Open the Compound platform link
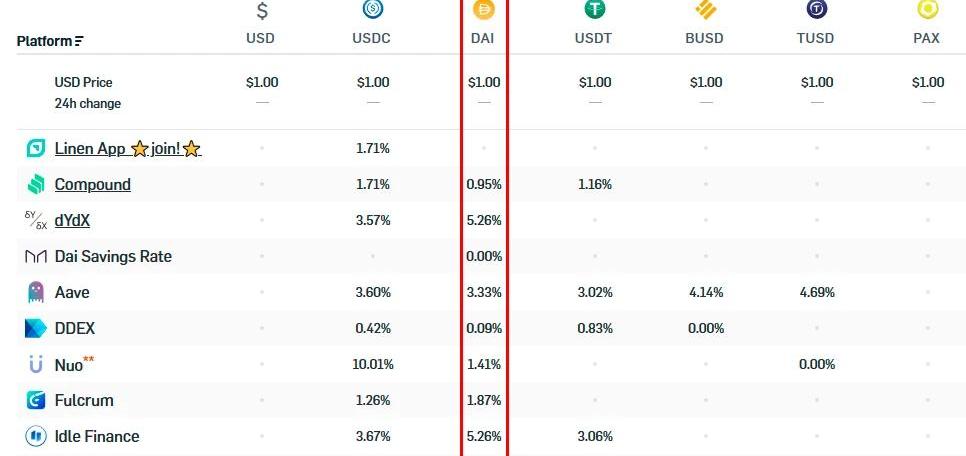 pyautogui.click(x=92, y=185)
